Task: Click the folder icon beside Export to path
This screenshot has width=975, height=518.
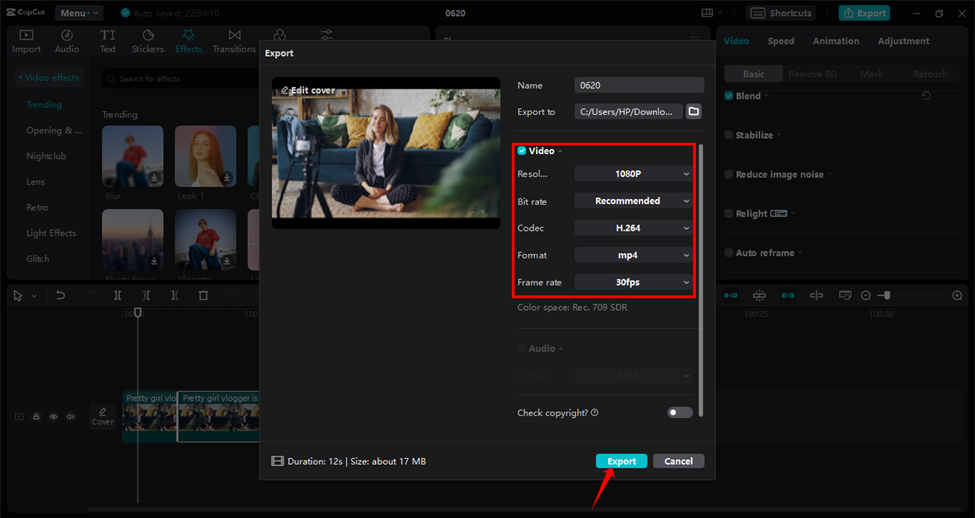Action: coord(693,112)
